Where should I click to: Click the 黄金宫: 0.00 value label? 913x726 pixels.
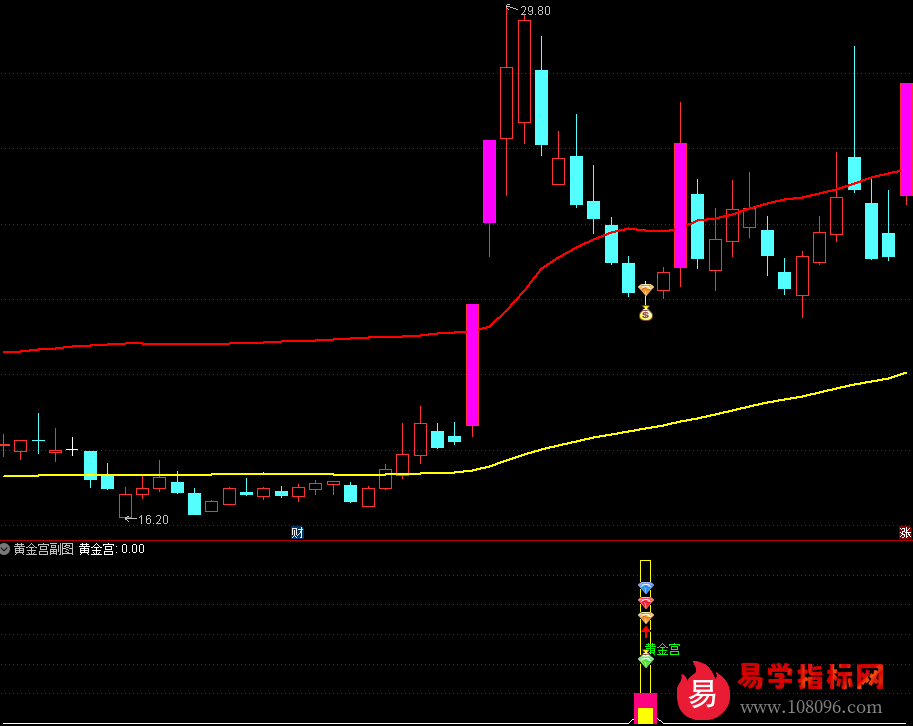tap(112, 549)
